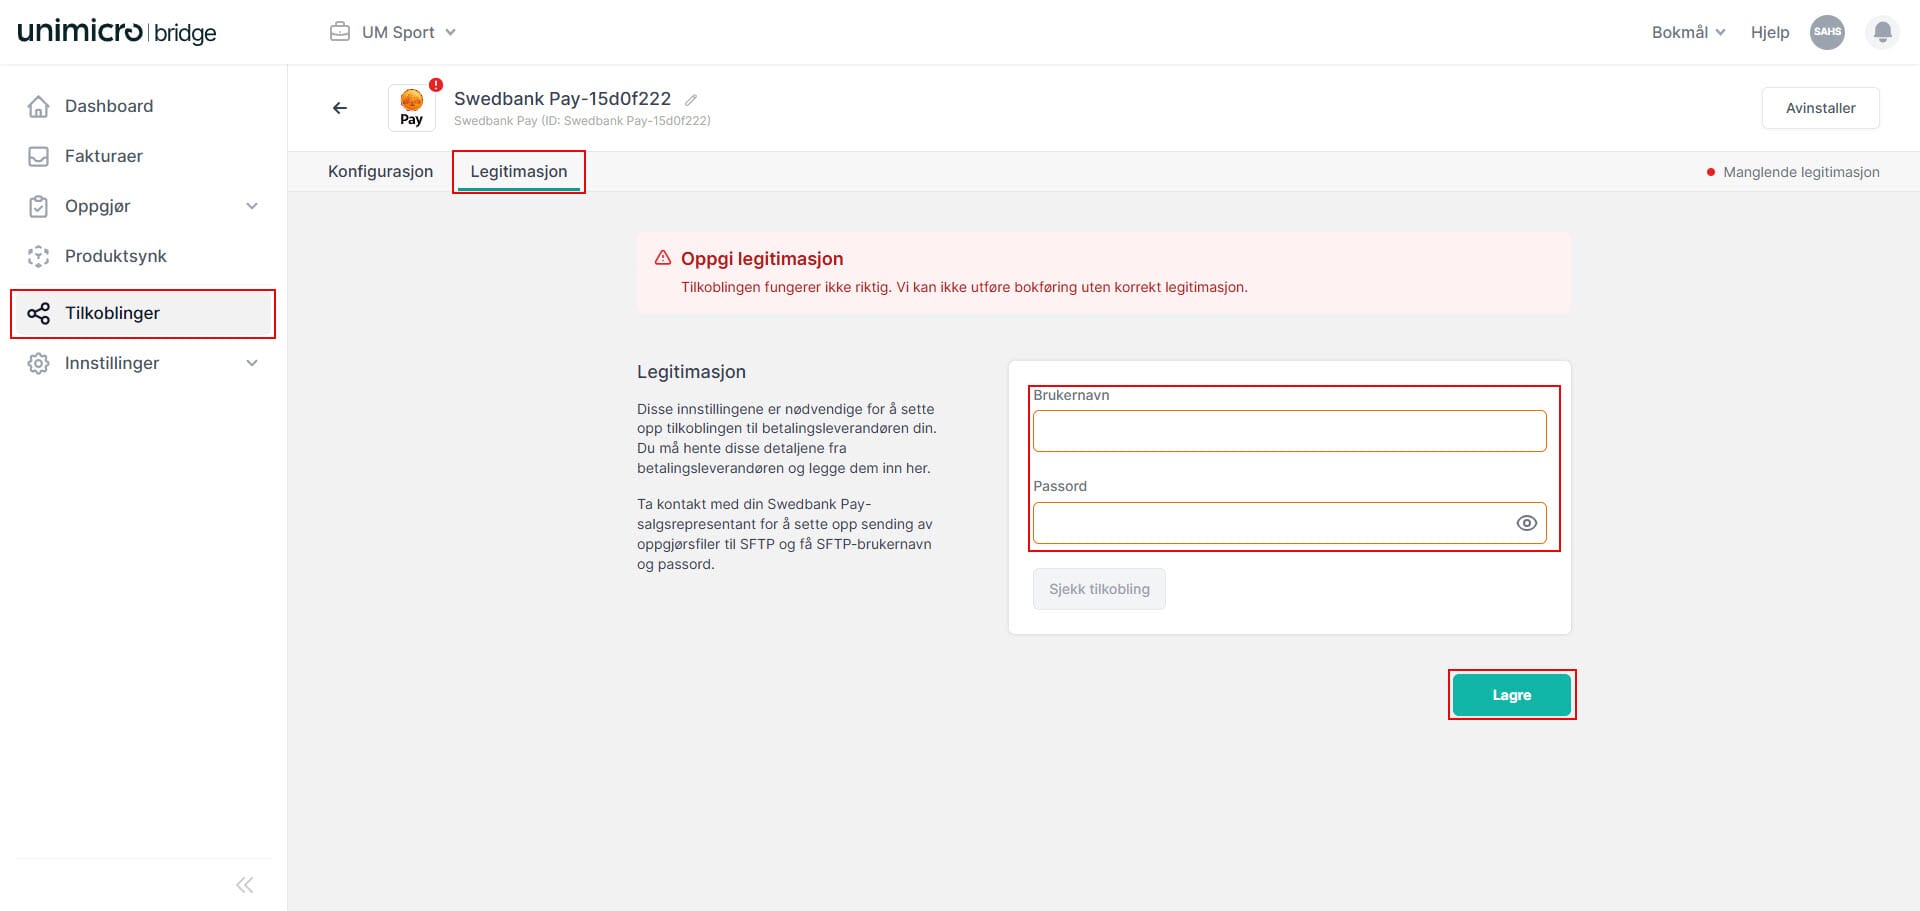Focus the Brukernavn input field
This screenshot has height=911, width=1920.
click(x=1289, y=431)
